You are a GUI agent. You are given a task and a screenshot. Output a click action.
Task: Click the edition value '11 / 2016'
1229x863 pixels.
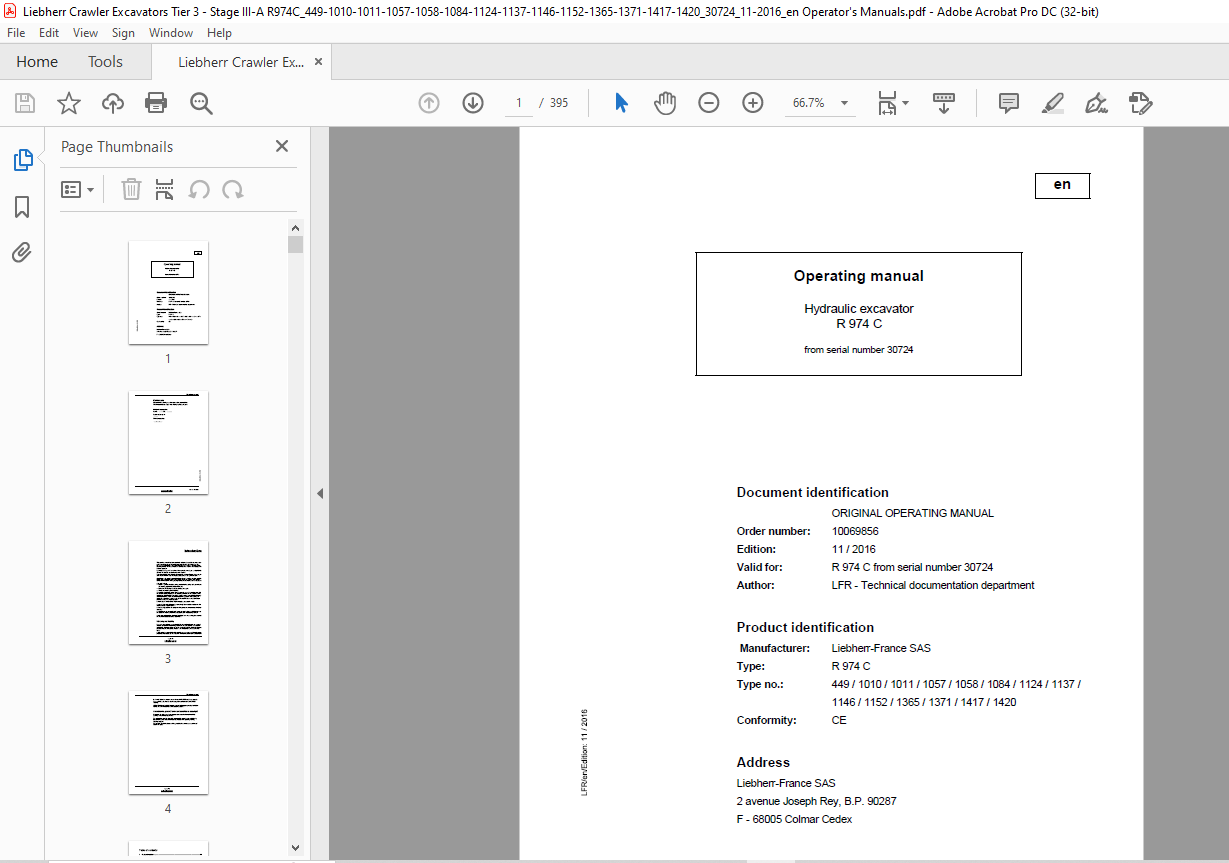click(853, 549)
